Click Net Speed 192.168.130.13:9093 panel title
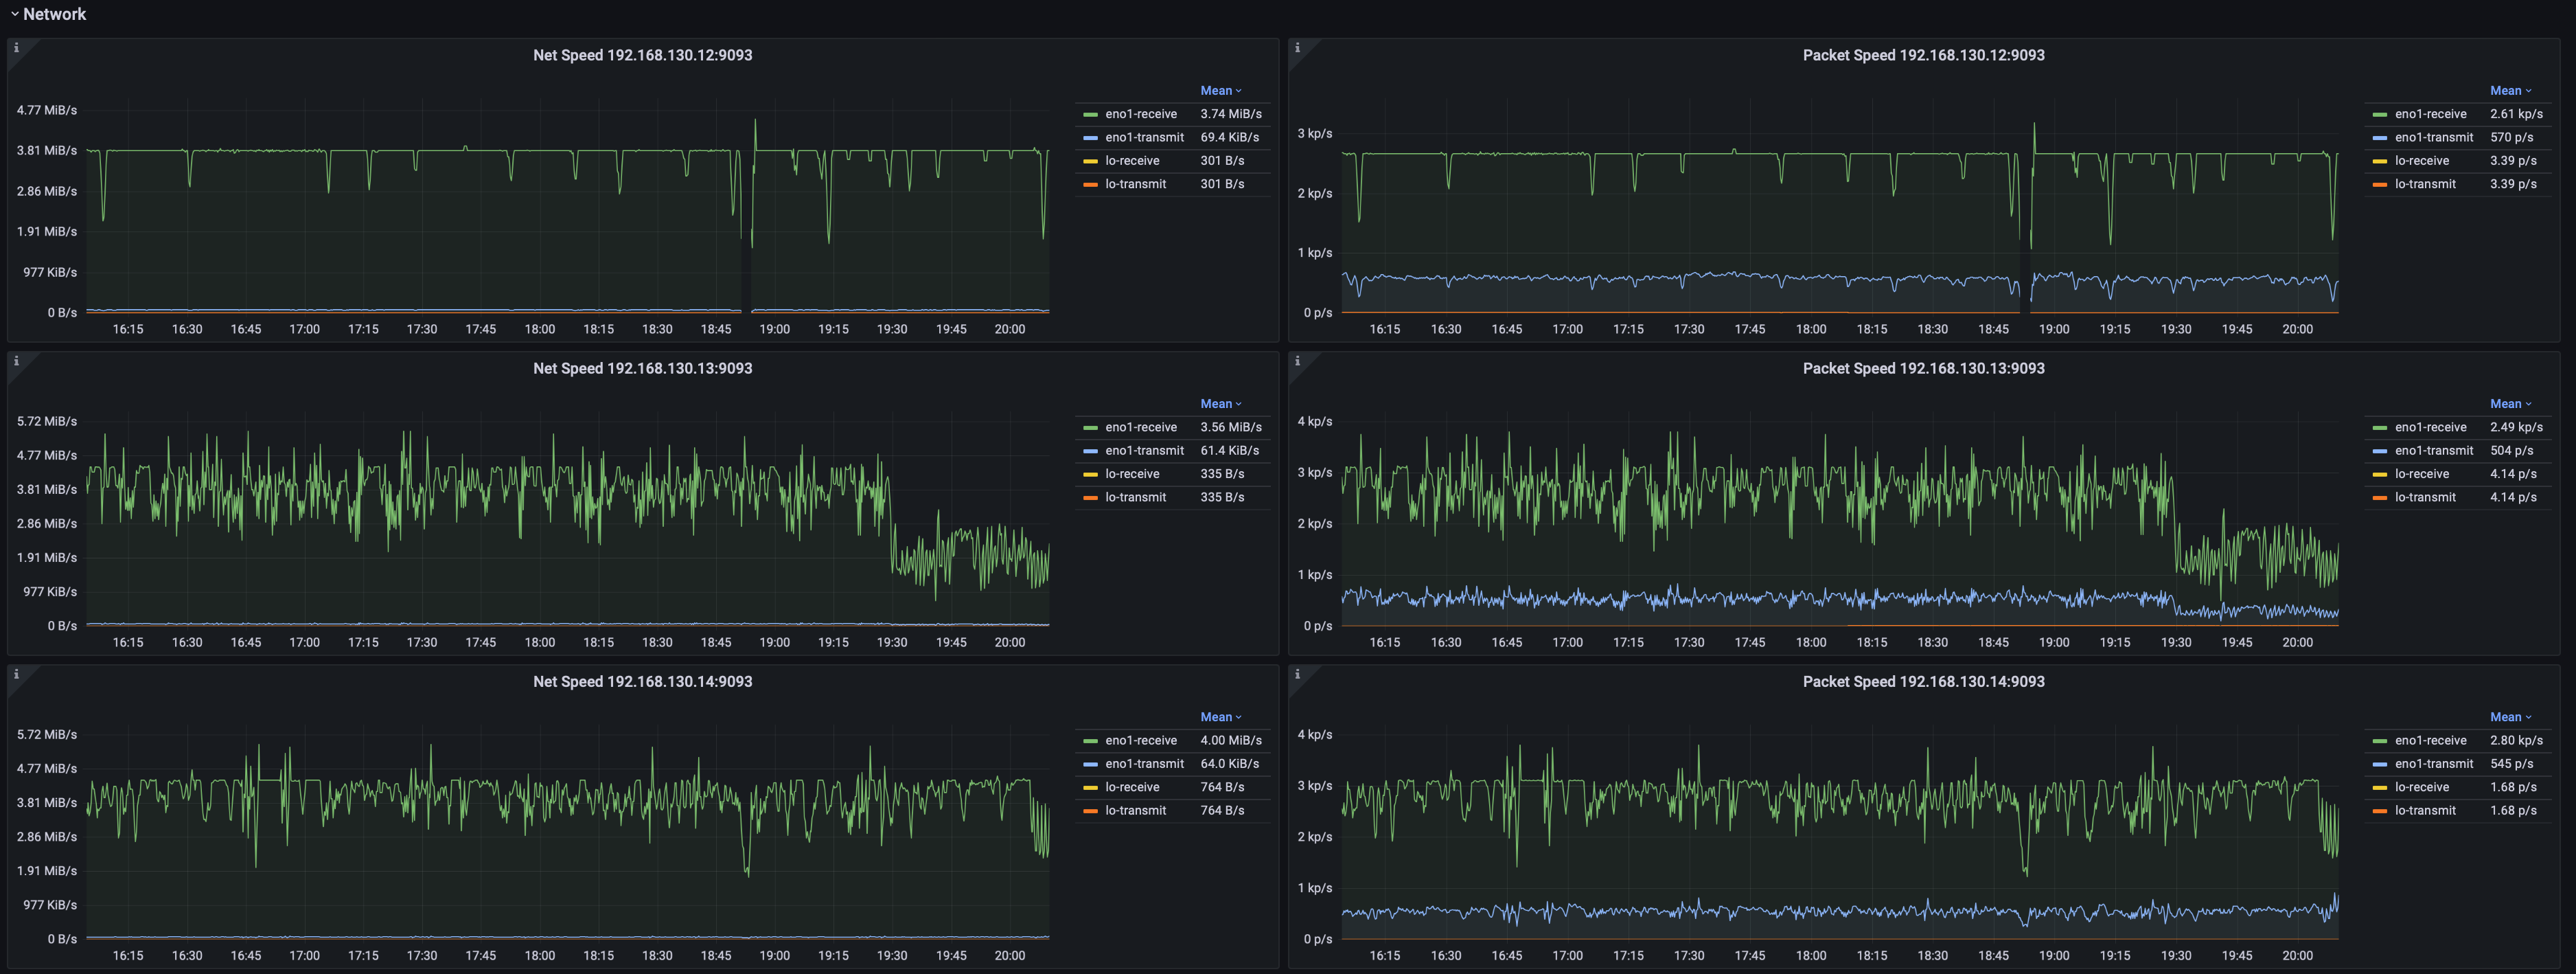 [x=642, y=369]
